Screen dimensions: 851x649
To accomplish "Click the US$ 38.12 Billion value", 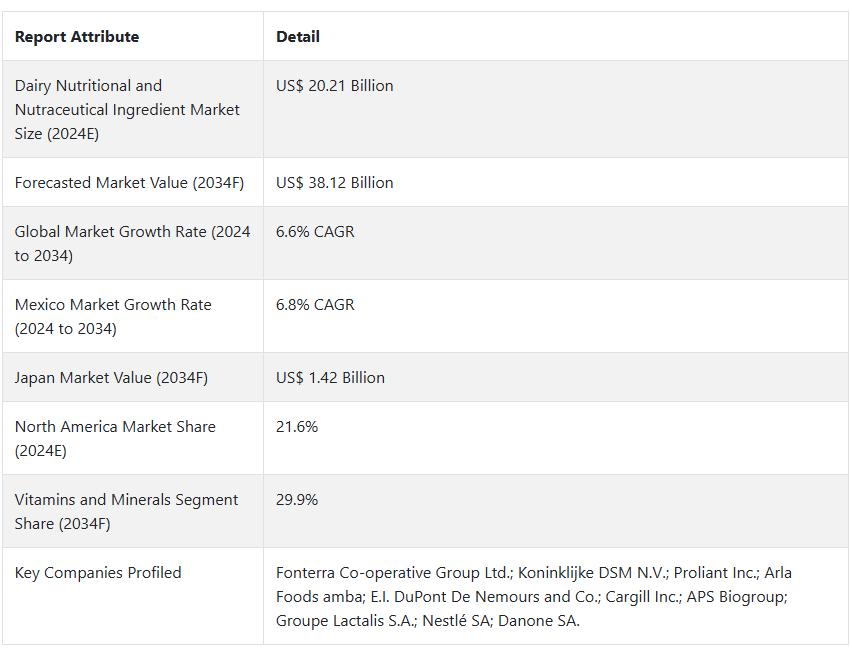I will [x=334, y=183].
